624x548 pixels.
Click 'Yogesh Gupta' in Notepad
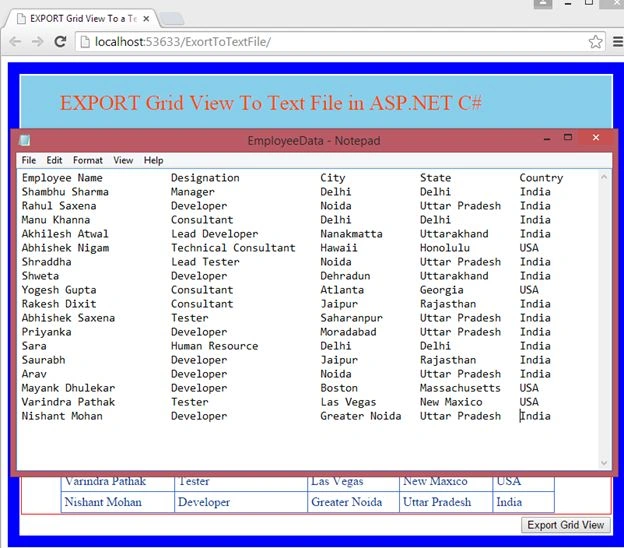pos(59,290)
